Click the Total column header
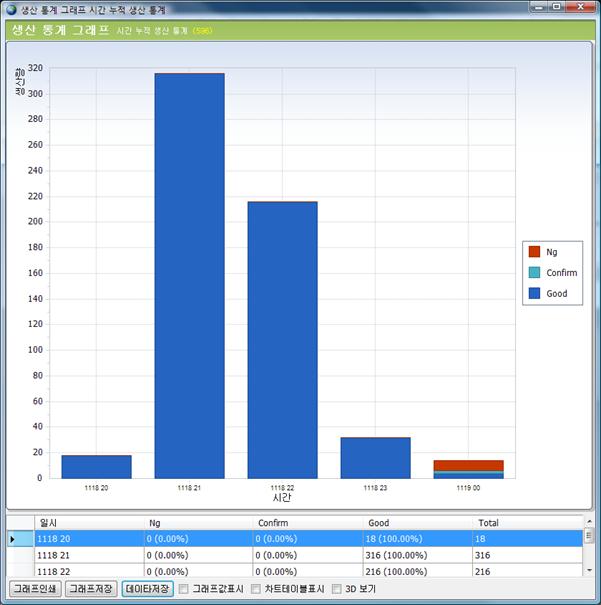This screenshot has height=605, width=601. click(527, 523)
